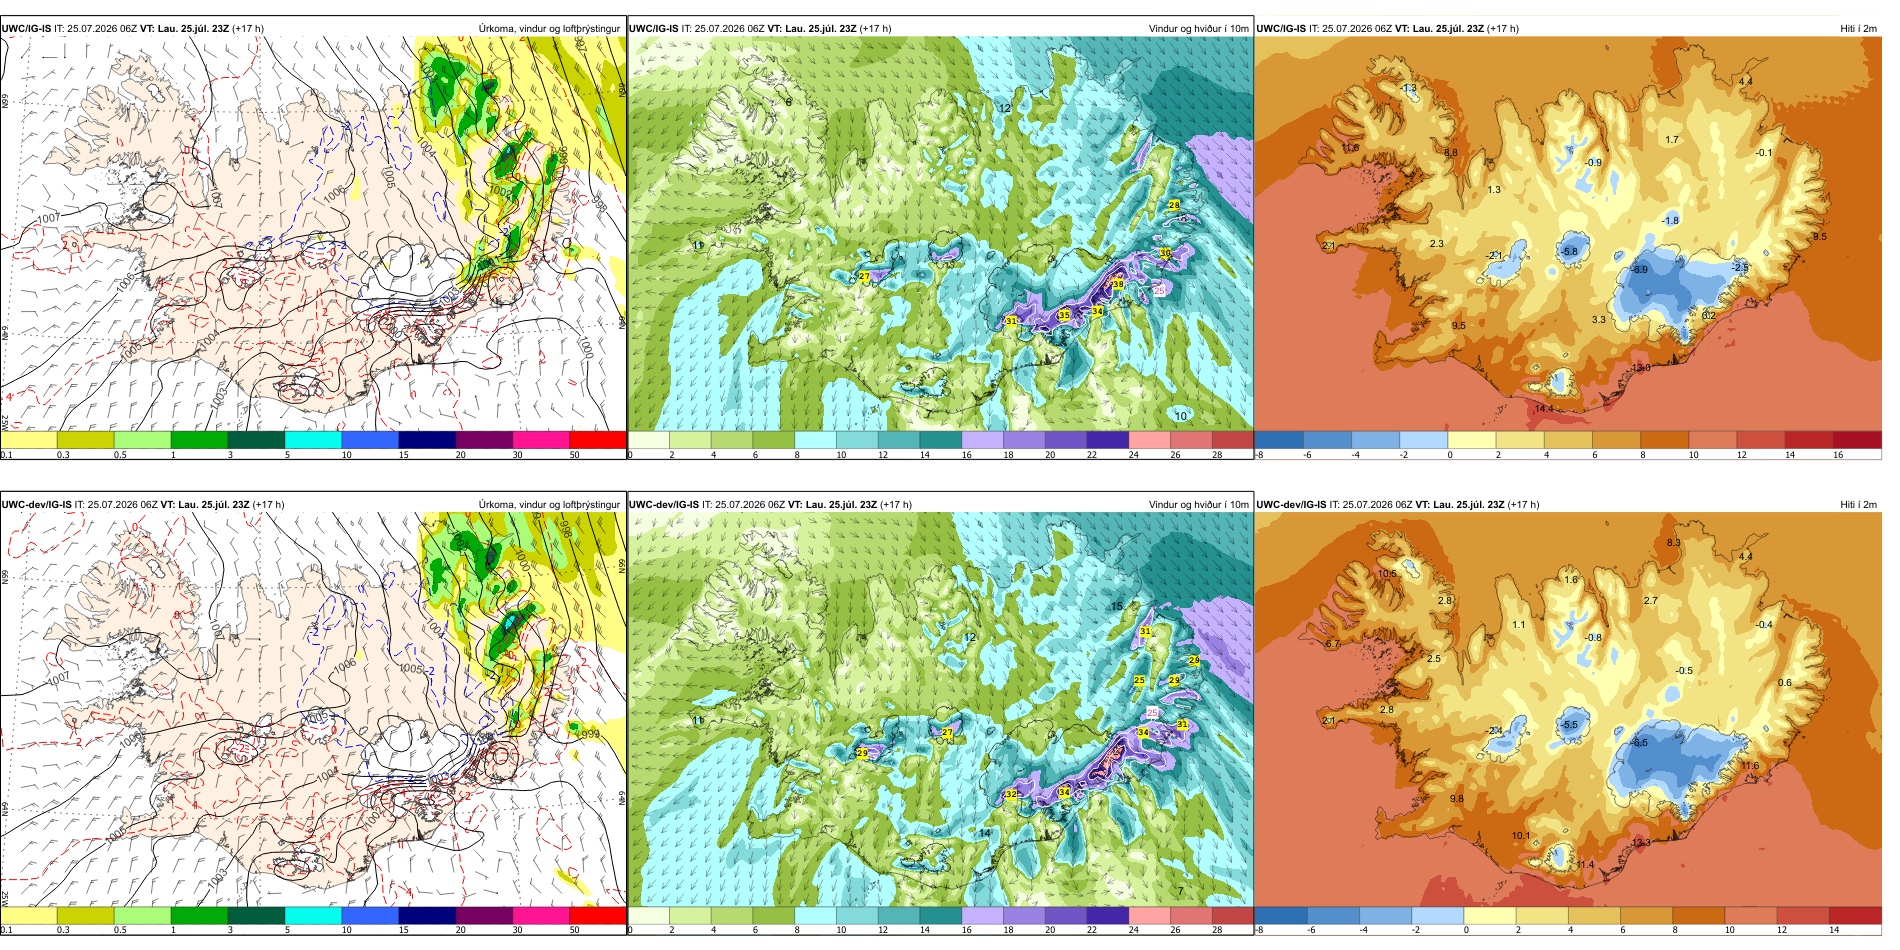Select the -1.8 temperature on UWC temperature map

(x=1671, y=220)
